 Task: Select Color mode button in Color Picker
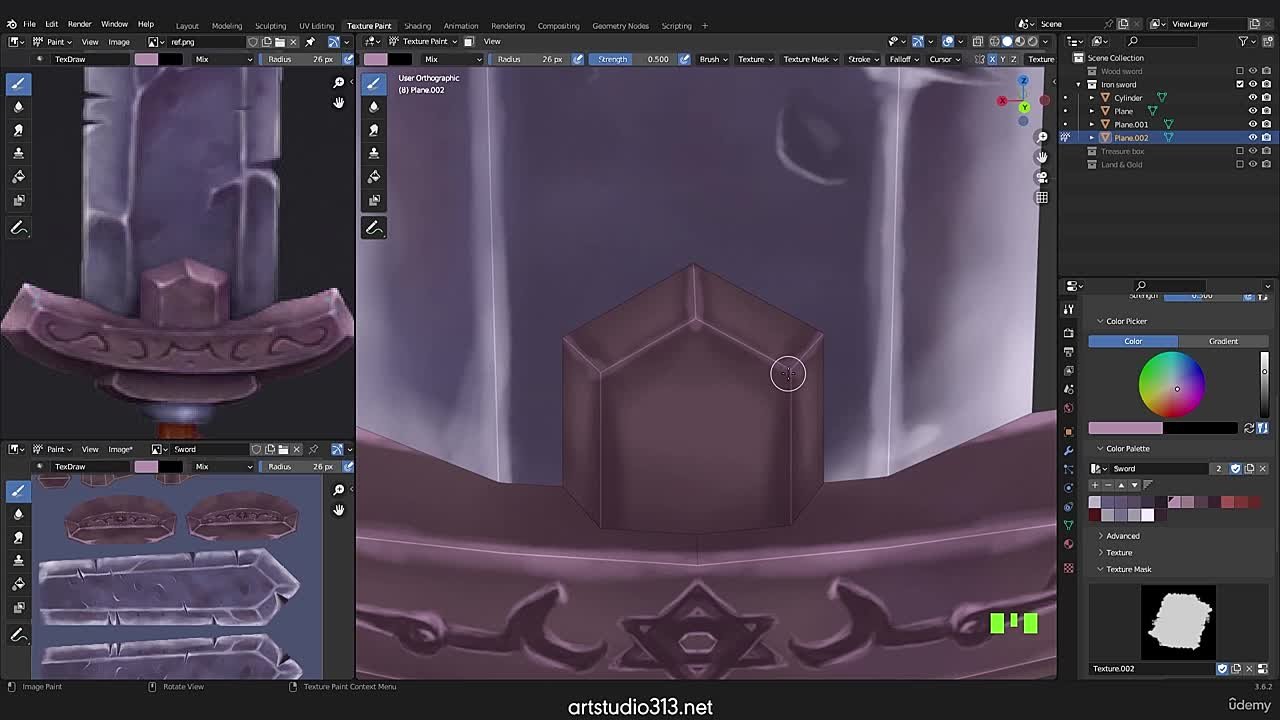1133,341
